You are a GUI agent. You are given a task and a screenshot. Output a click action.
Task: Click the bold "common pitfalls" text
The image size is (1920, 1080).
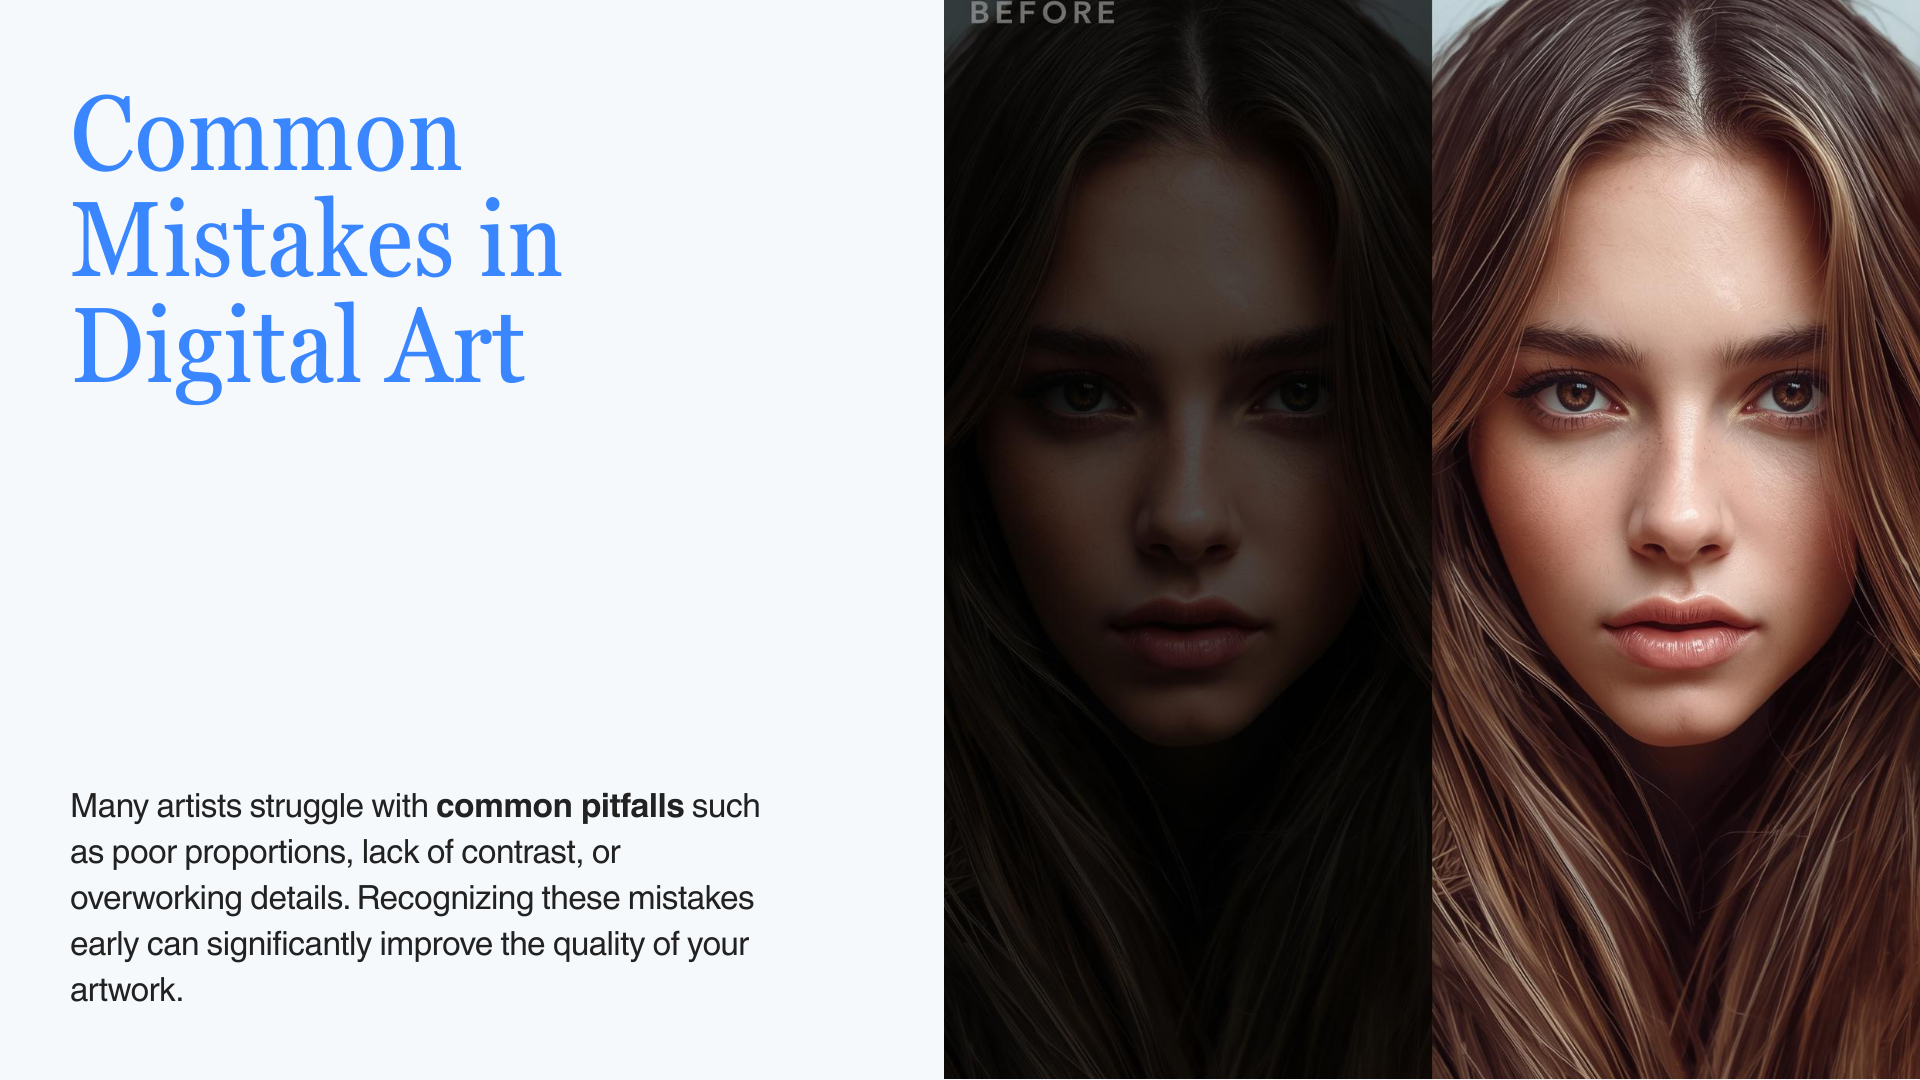[560, 806]
